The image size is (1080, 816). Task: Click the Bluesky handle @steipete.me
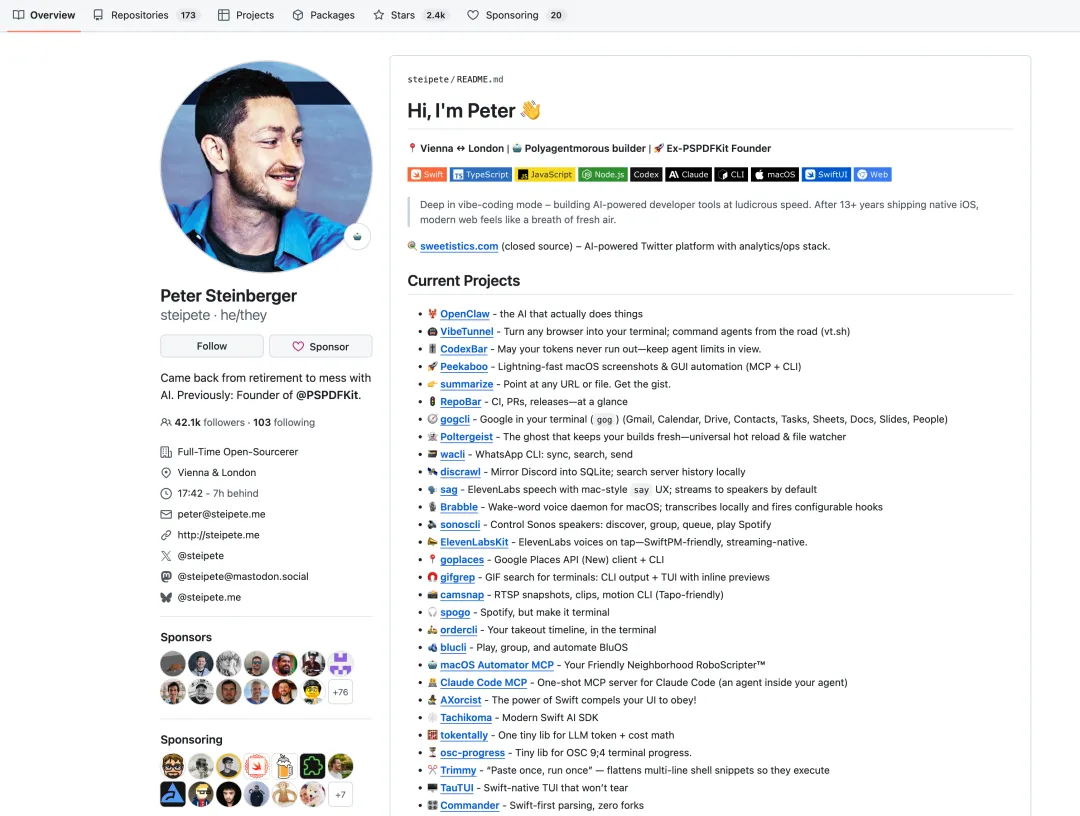pos(209,597)
